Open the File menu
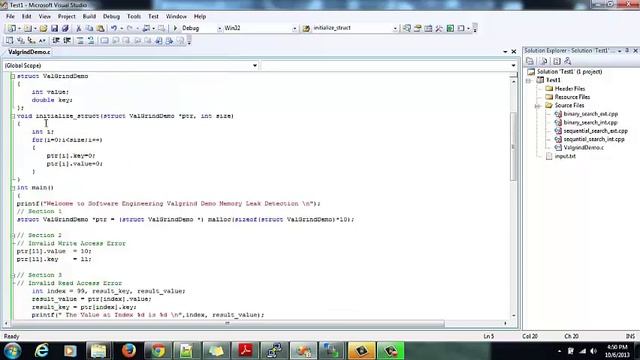The width and height of the screenshot is (640, 360). pyautogui.click(x=10, y=16)
